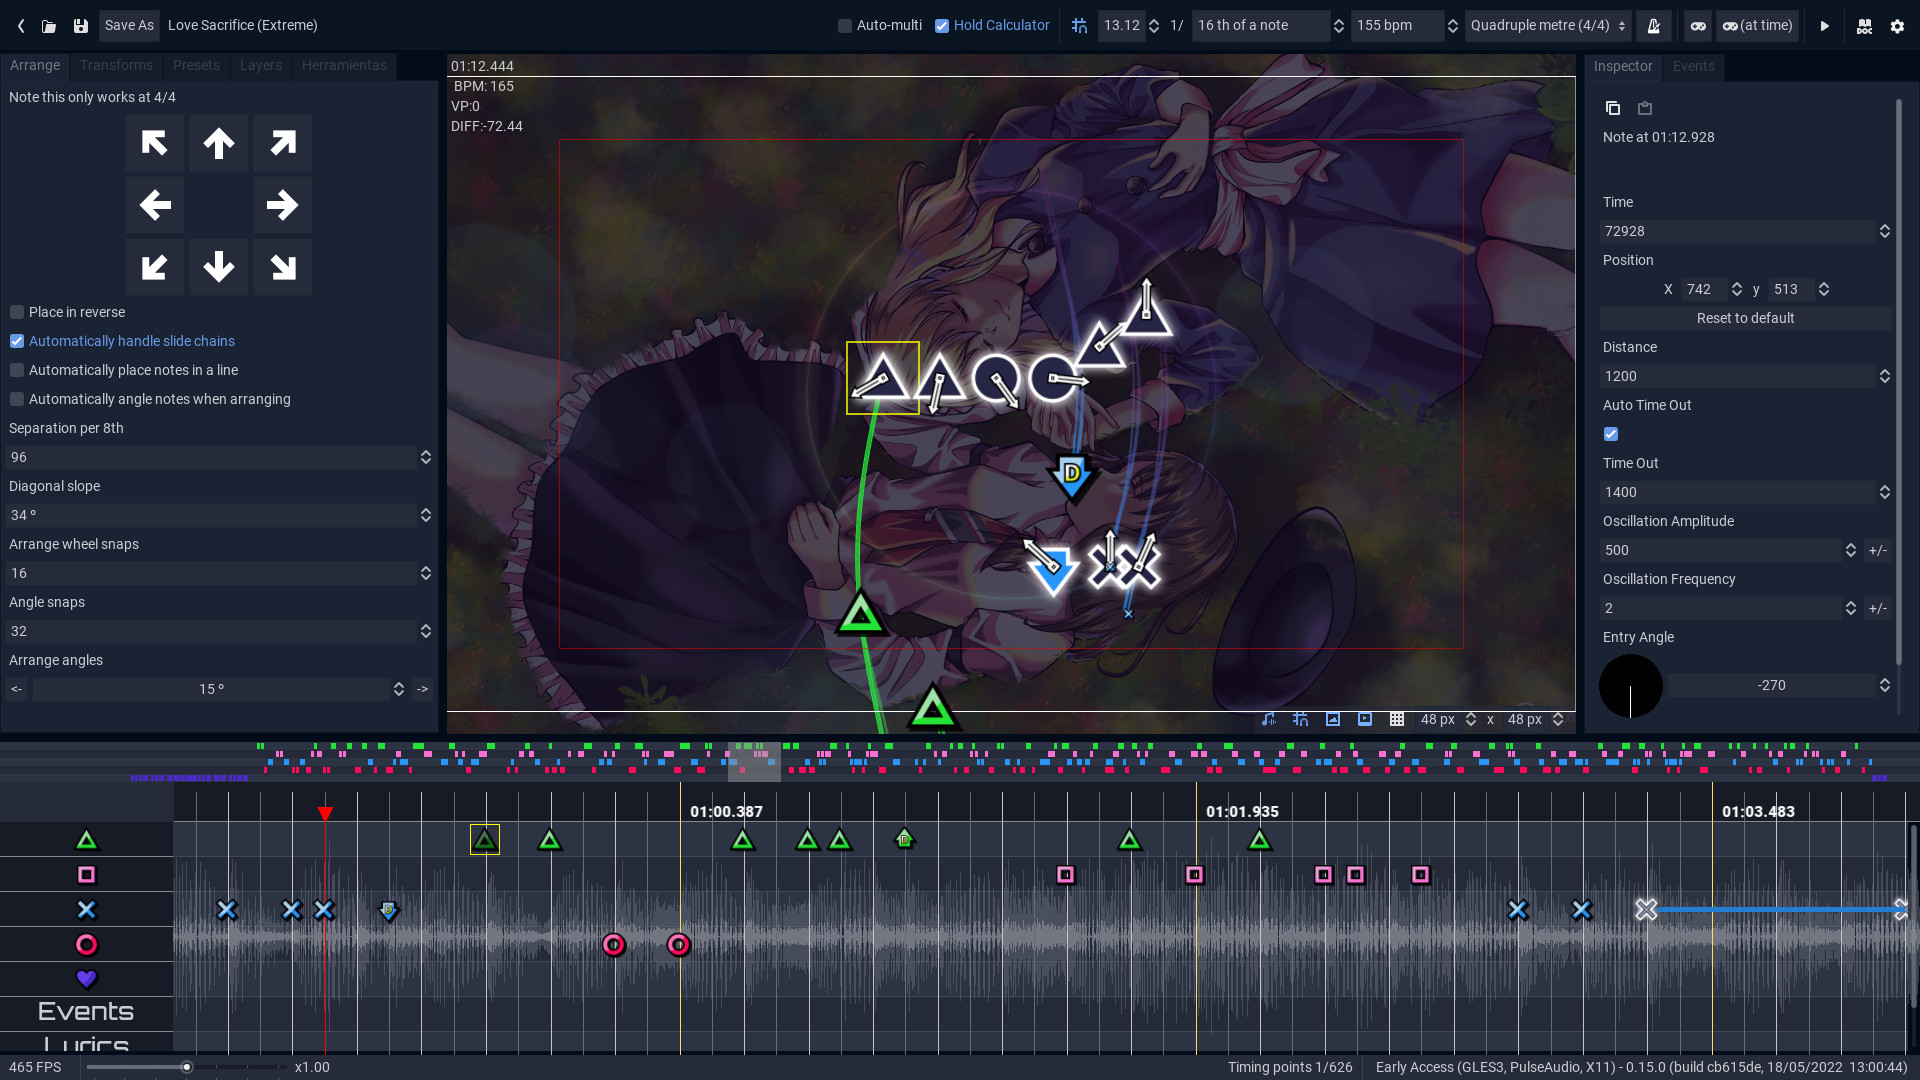Uncheck the Auto Time Out checkbox
Viewport: 1920px width, 1080px height.
click(x=1610, y=433)
